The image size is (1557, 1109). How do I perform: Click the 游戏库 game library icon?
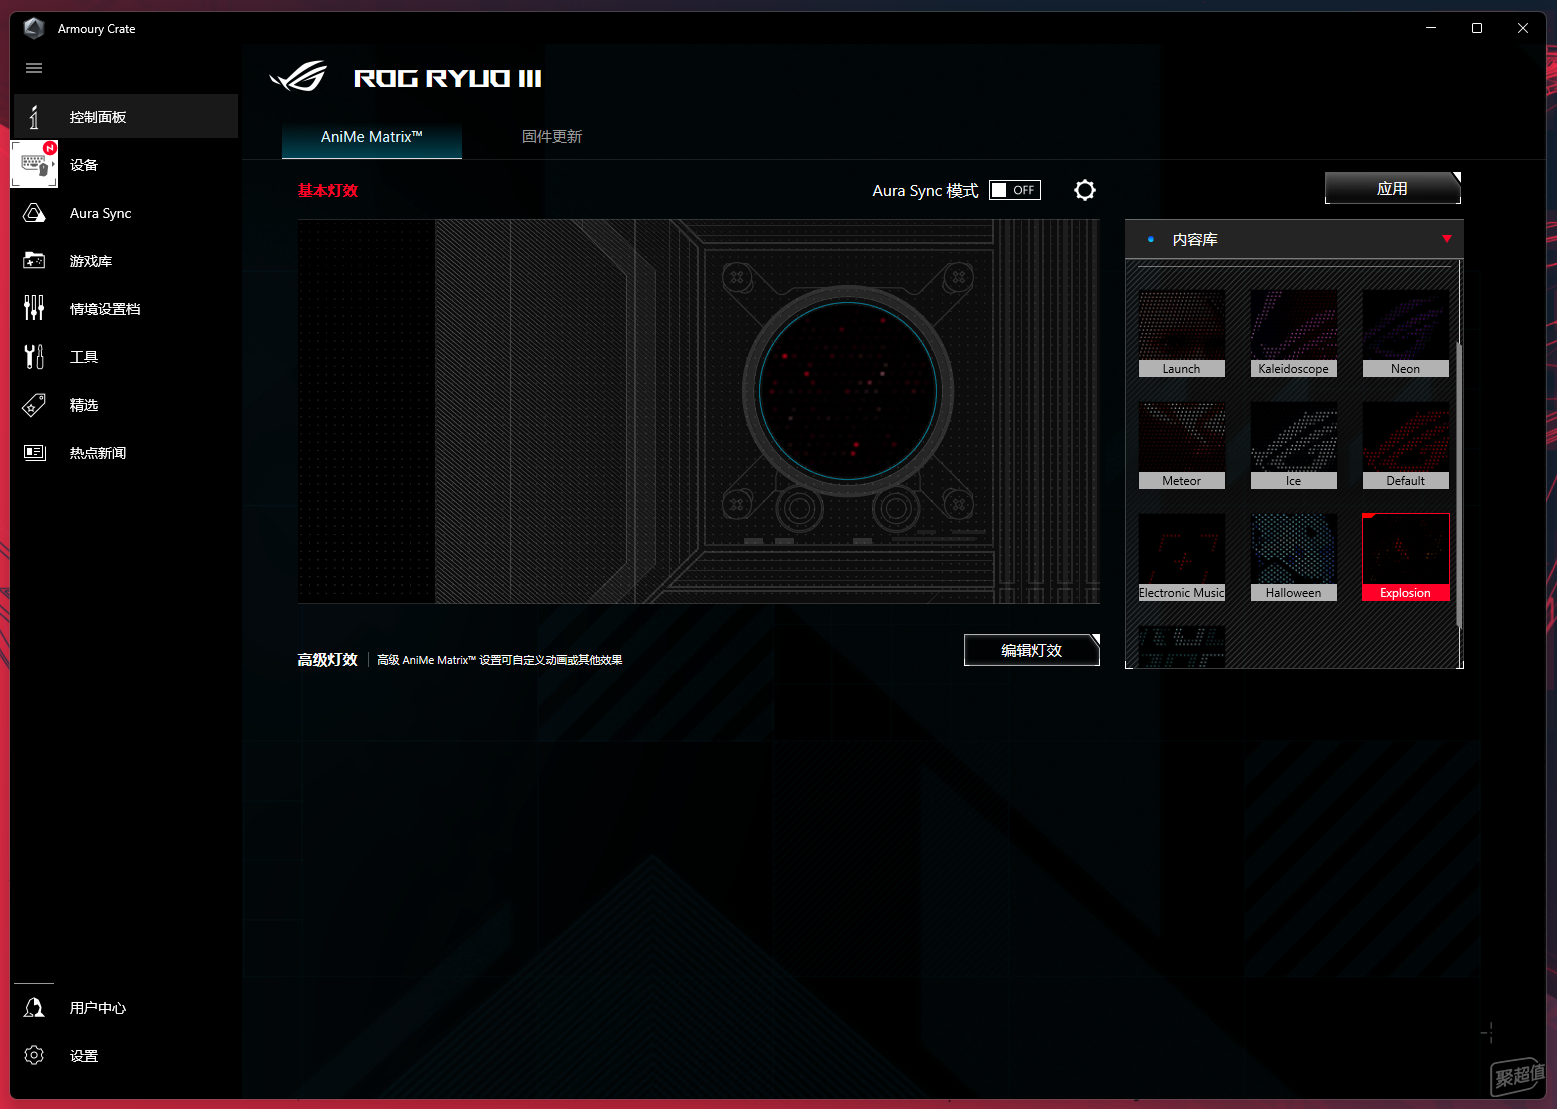[x=34, y=261]
